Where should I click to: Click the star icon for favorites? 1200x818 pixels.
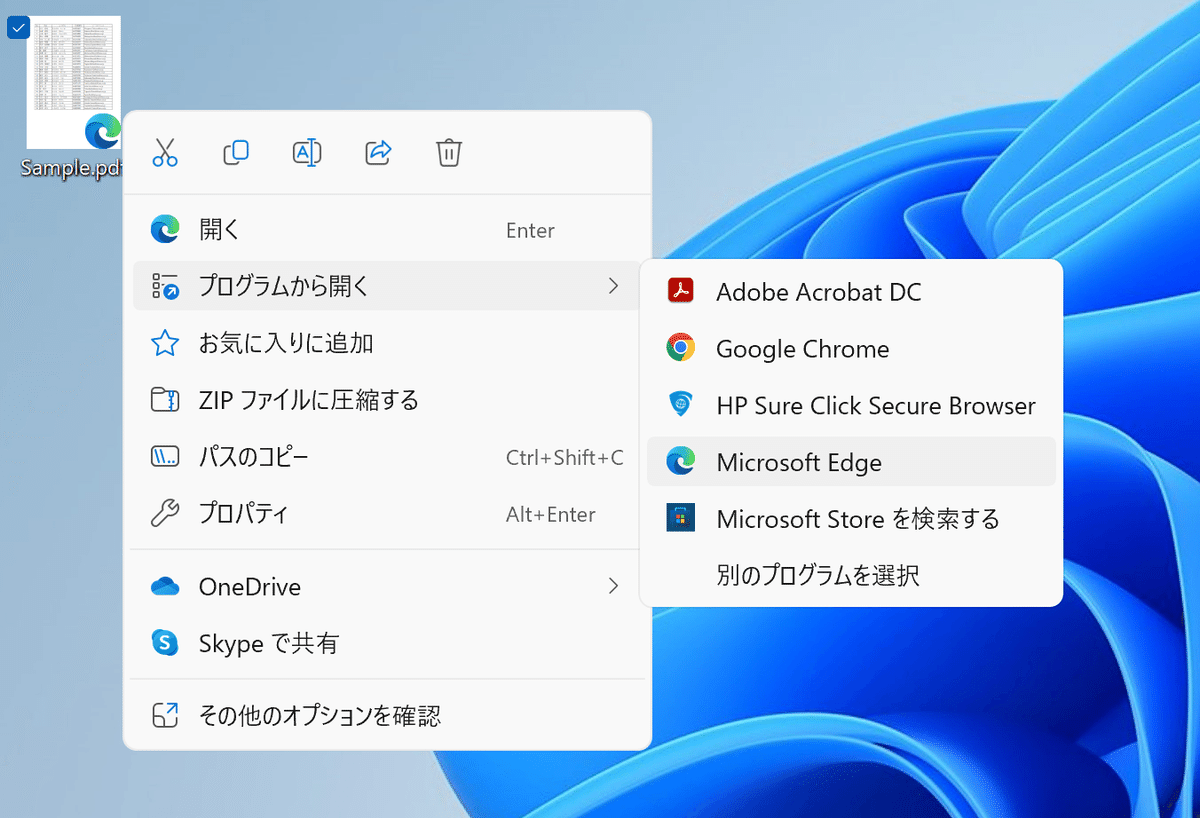pos(165,344)
